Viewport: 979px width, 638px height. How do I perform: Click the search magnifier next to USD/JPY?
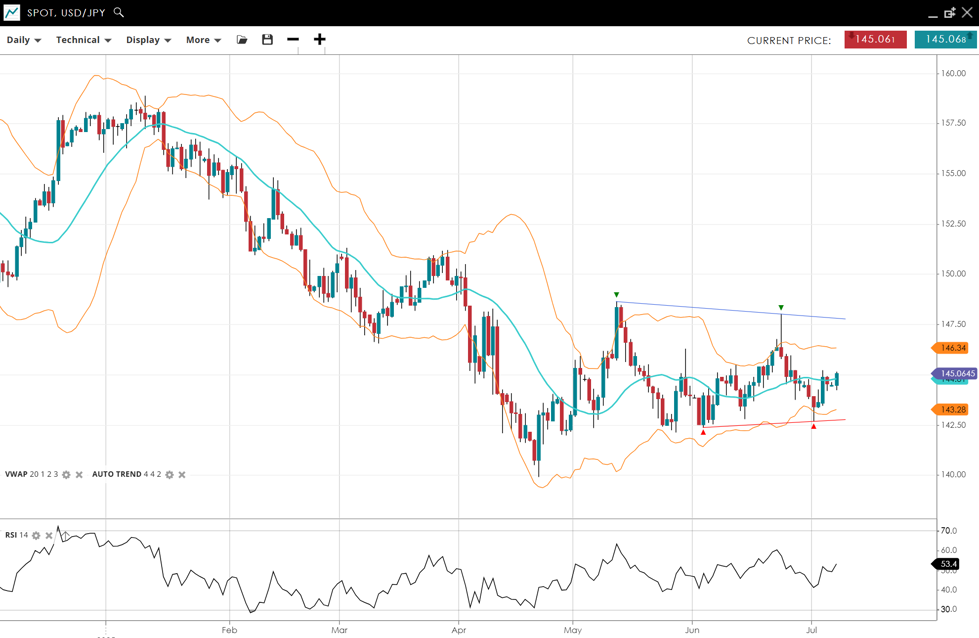pyautogui.click(x=119, y=13)
